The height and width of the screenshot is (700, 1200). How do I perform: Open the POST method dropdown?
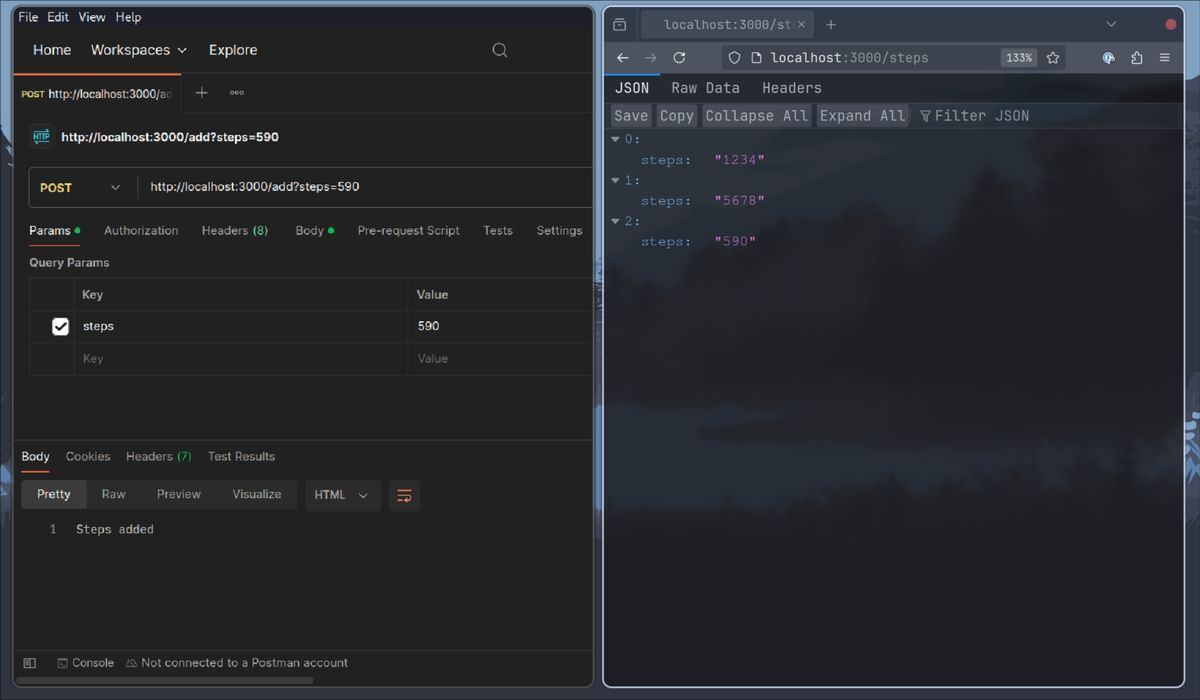coord(80,187)
